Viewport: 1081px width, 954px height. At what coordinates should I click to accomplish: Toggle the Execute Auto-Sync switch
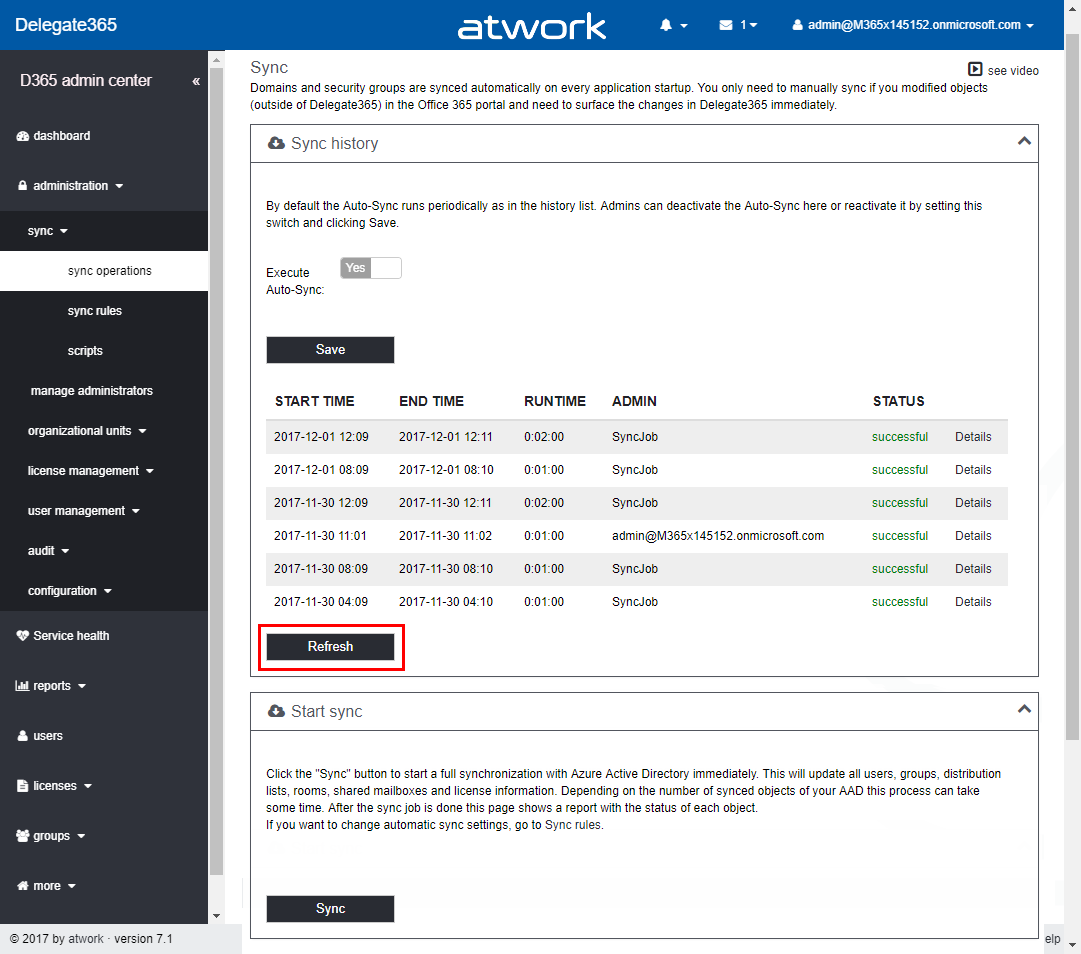pyautogui.click(x=370, y=268)
